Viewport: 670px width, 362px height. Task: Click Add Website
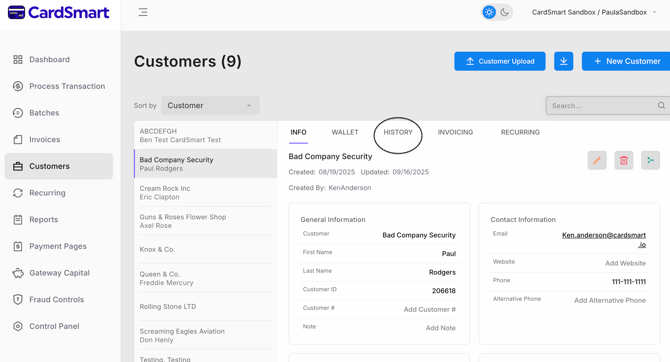click(x=625, y=263)
